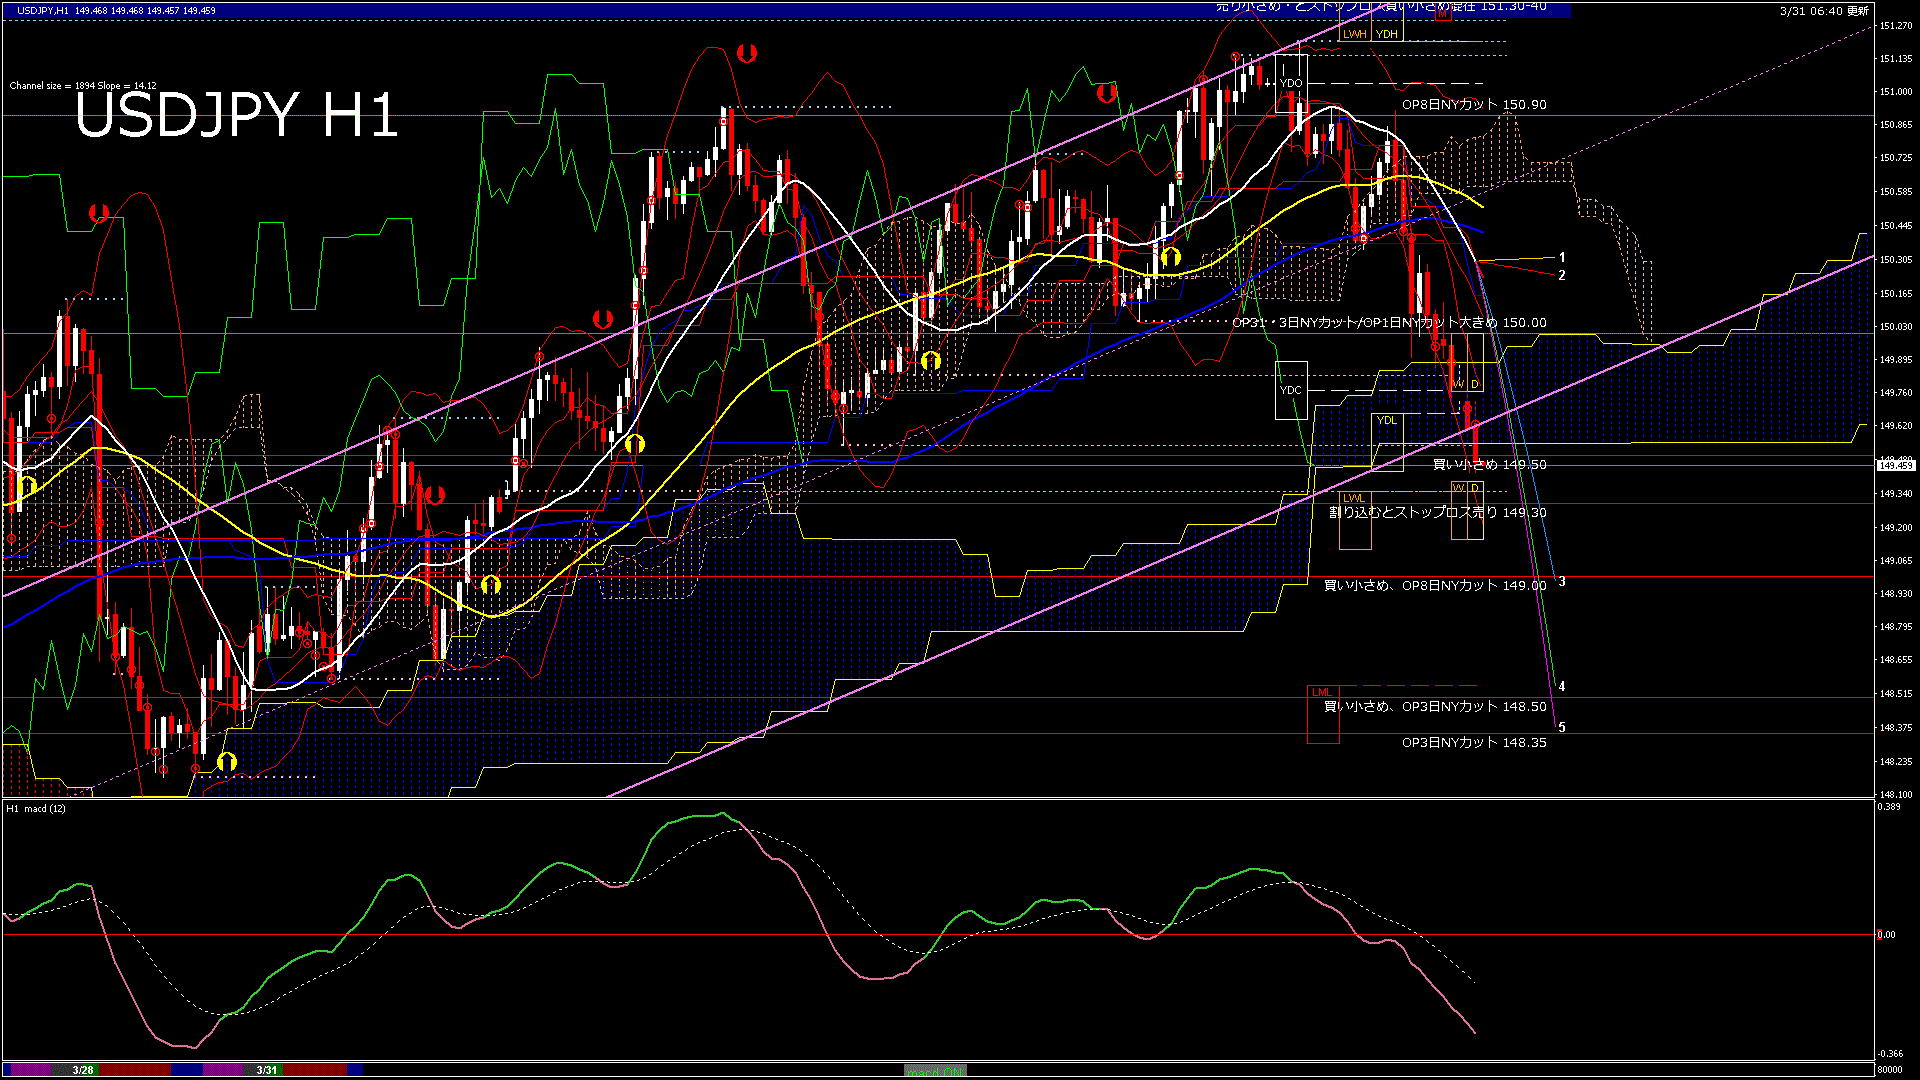Click the YDL level label
Viewport: 1920px width, 1080px height.
coord(1386,420)
